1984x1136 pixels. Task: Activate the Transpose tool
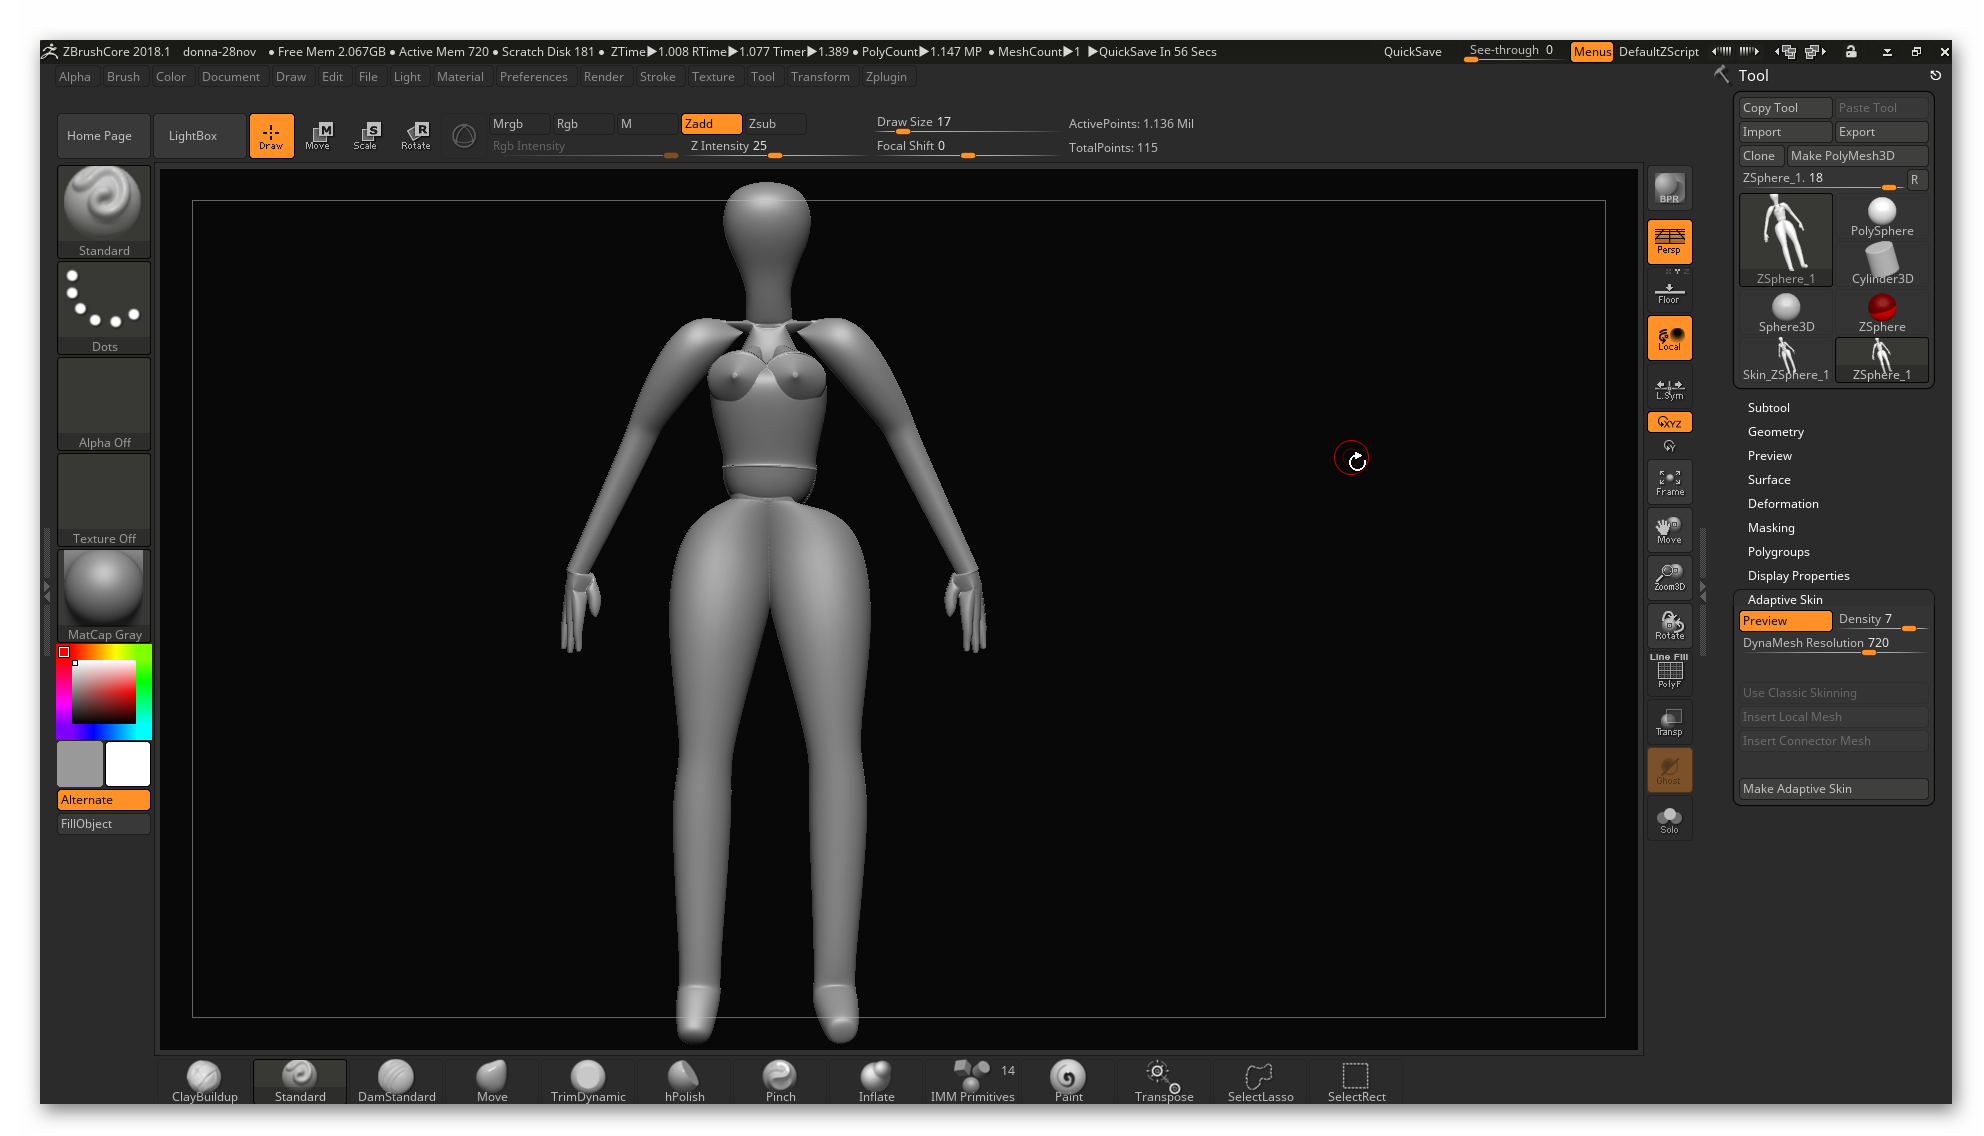(1163, 1081)
